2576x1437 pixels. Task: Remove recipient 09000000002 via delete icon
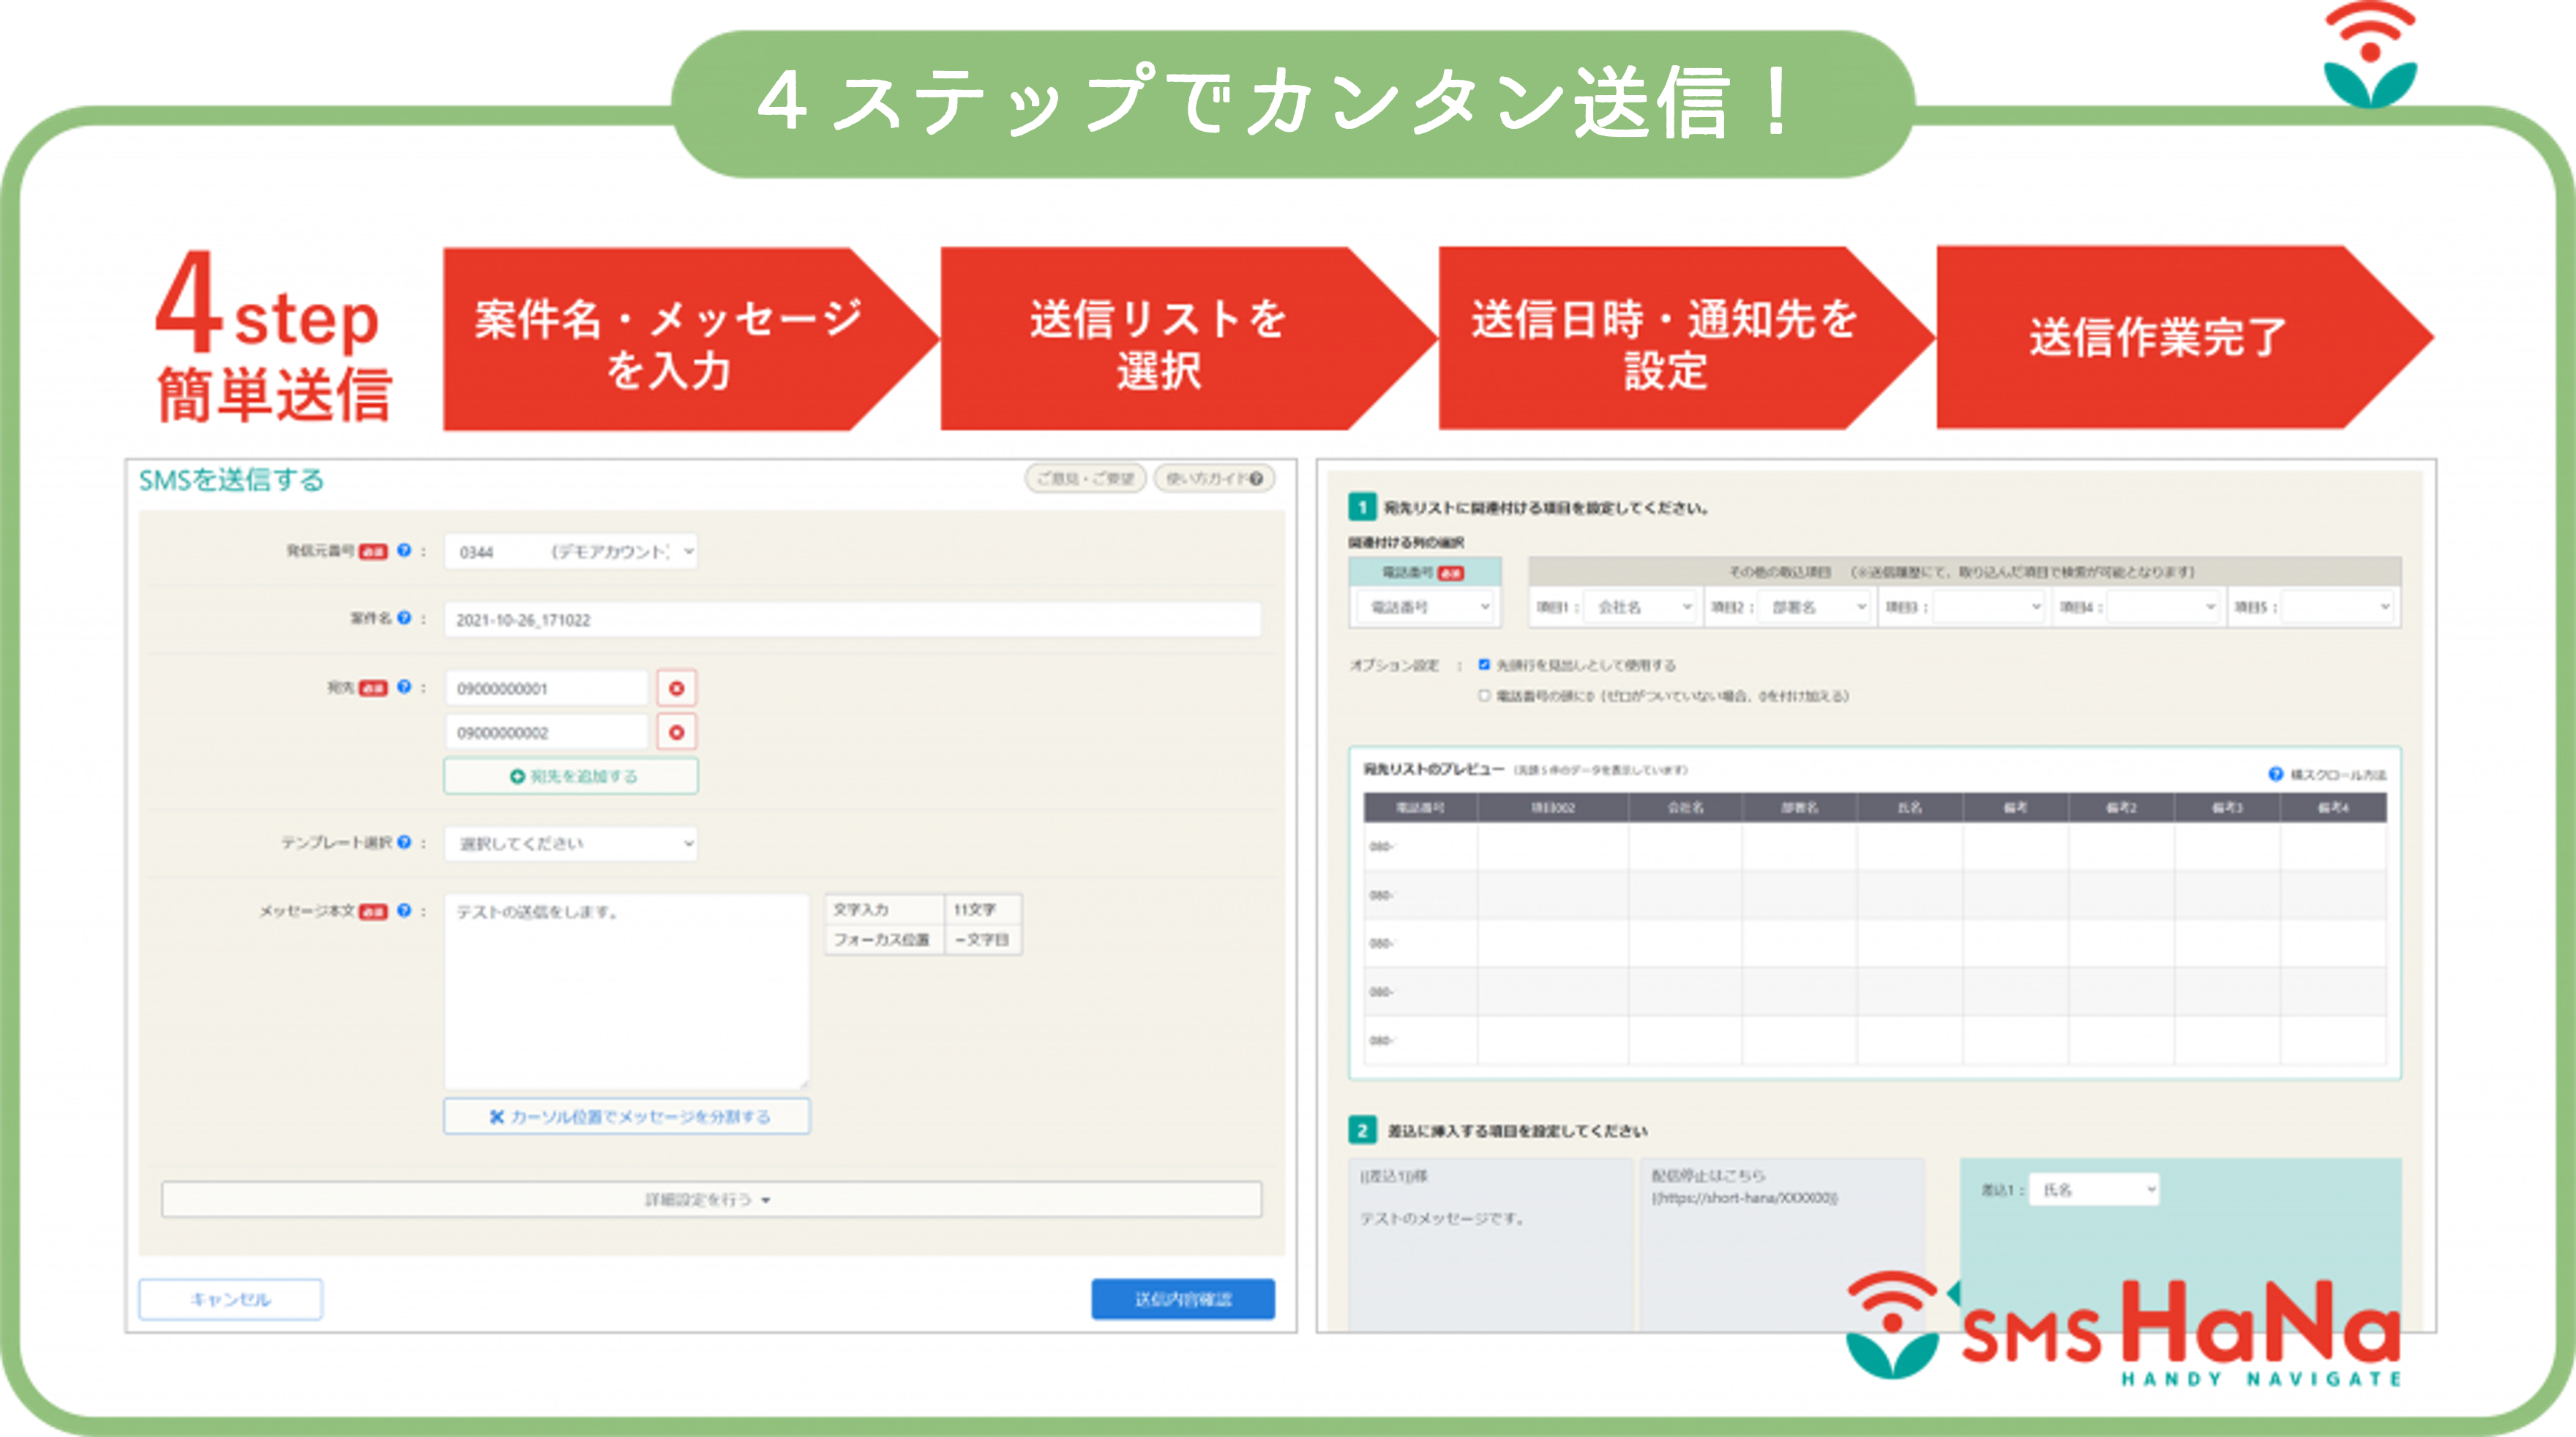tap(678, 731)
